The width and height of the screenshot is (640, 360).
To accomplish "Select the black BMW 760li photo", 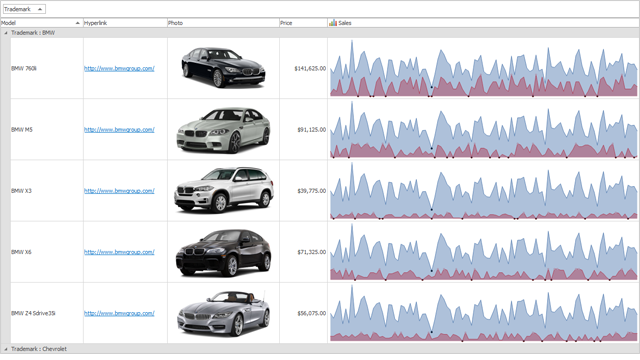I will click(x=223, y=67).
